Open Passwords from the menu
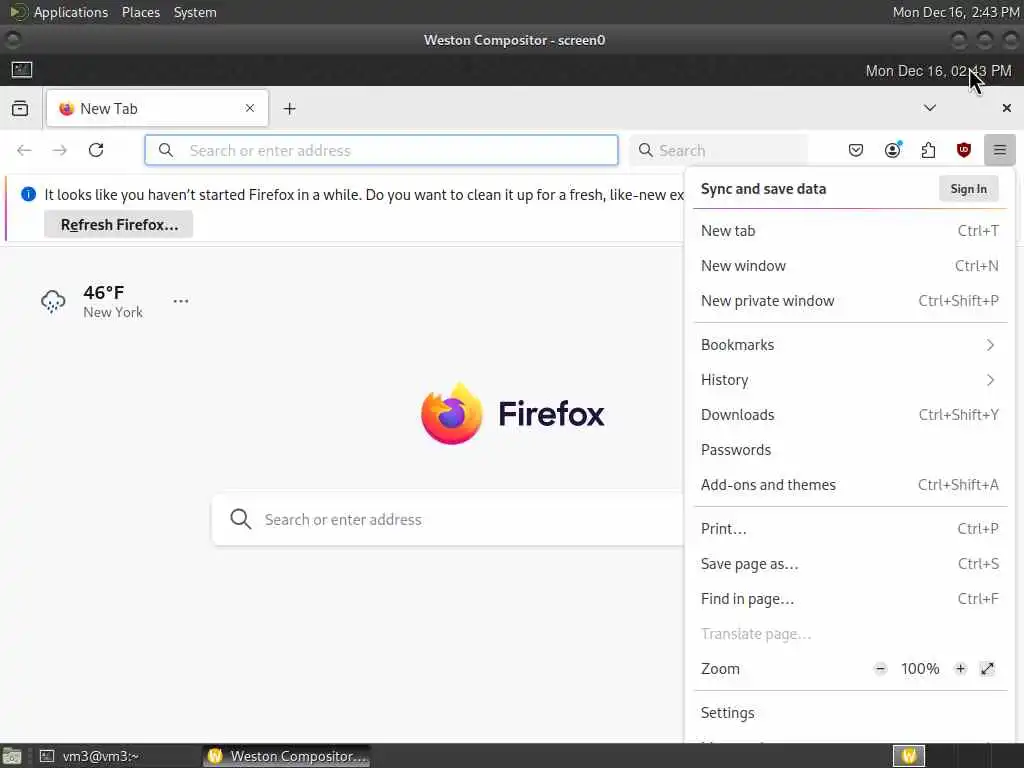This screenshot has width=1024, height=768. click(x=850, y=450)
